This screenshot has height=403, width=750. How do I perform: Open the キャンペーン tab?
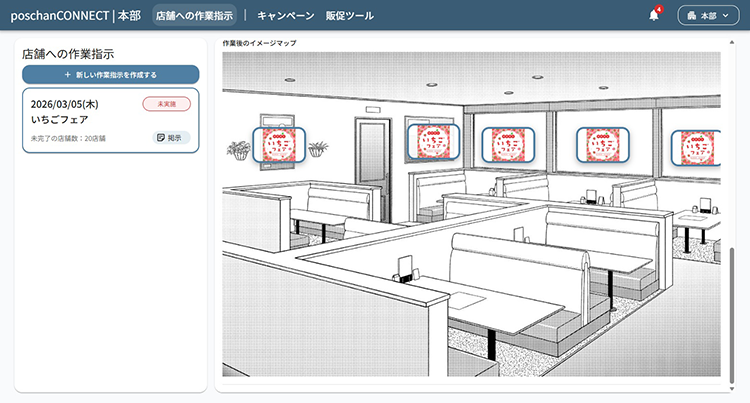point(285,16)
